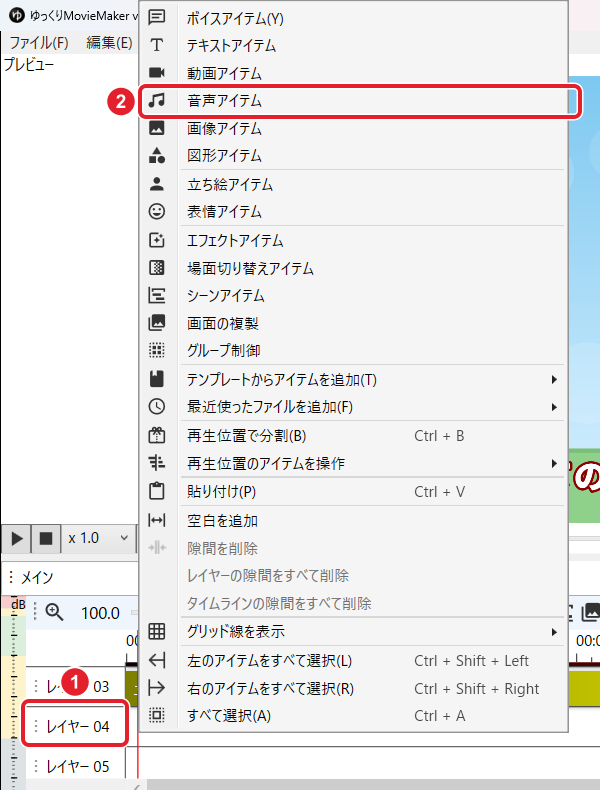Click the dB audio level meter
Screen dimensions: 600x790
click(14, 693)
